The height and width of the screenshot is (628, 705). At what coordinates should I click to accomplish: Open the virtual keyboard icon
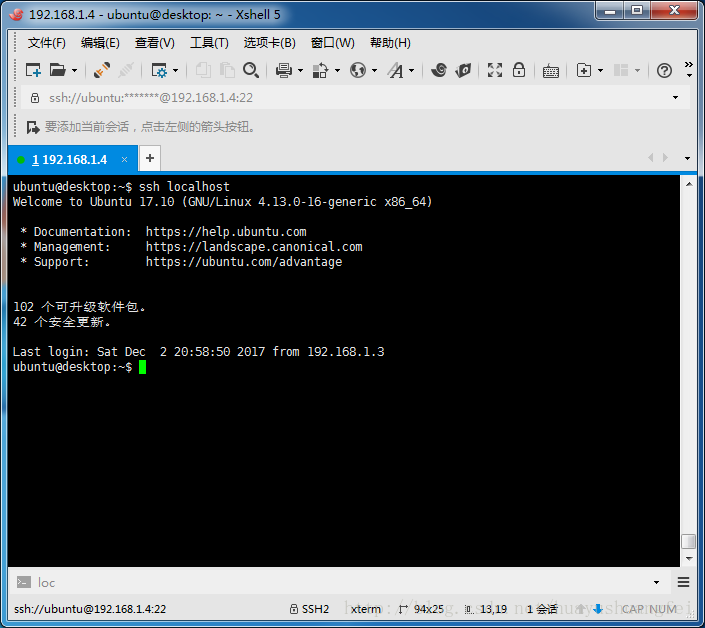551,71
